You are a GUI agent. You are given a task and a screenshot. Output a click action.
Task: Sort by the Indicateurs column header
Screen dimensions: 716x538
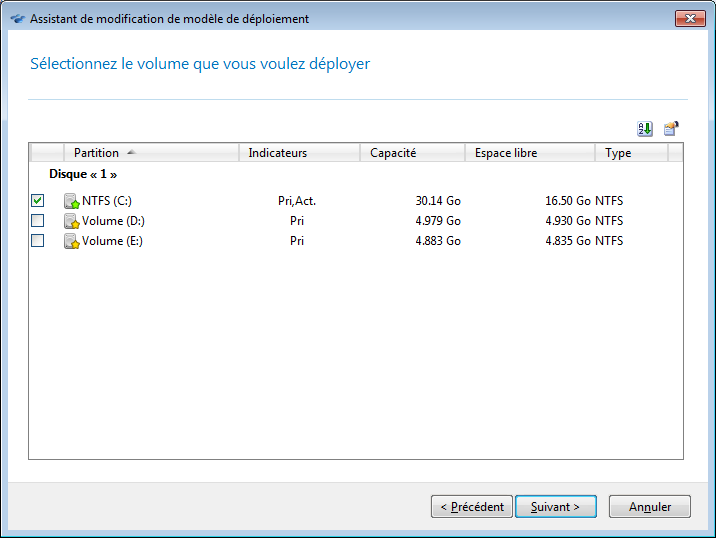point(299,153)
